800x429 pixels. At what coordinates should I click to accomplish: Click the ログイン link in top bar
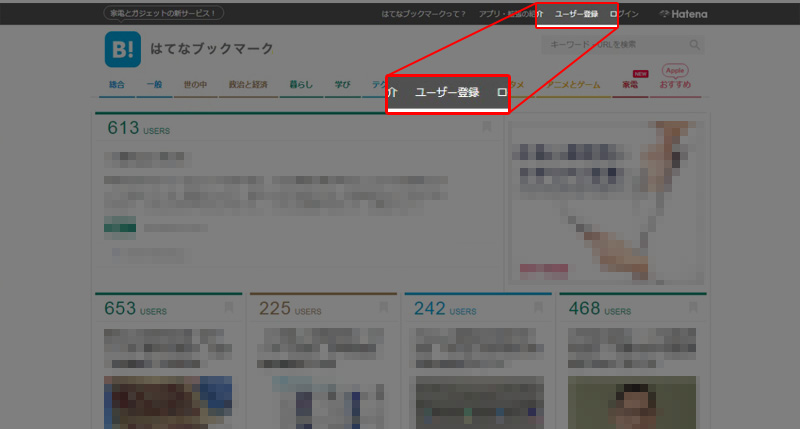point(624,14)
